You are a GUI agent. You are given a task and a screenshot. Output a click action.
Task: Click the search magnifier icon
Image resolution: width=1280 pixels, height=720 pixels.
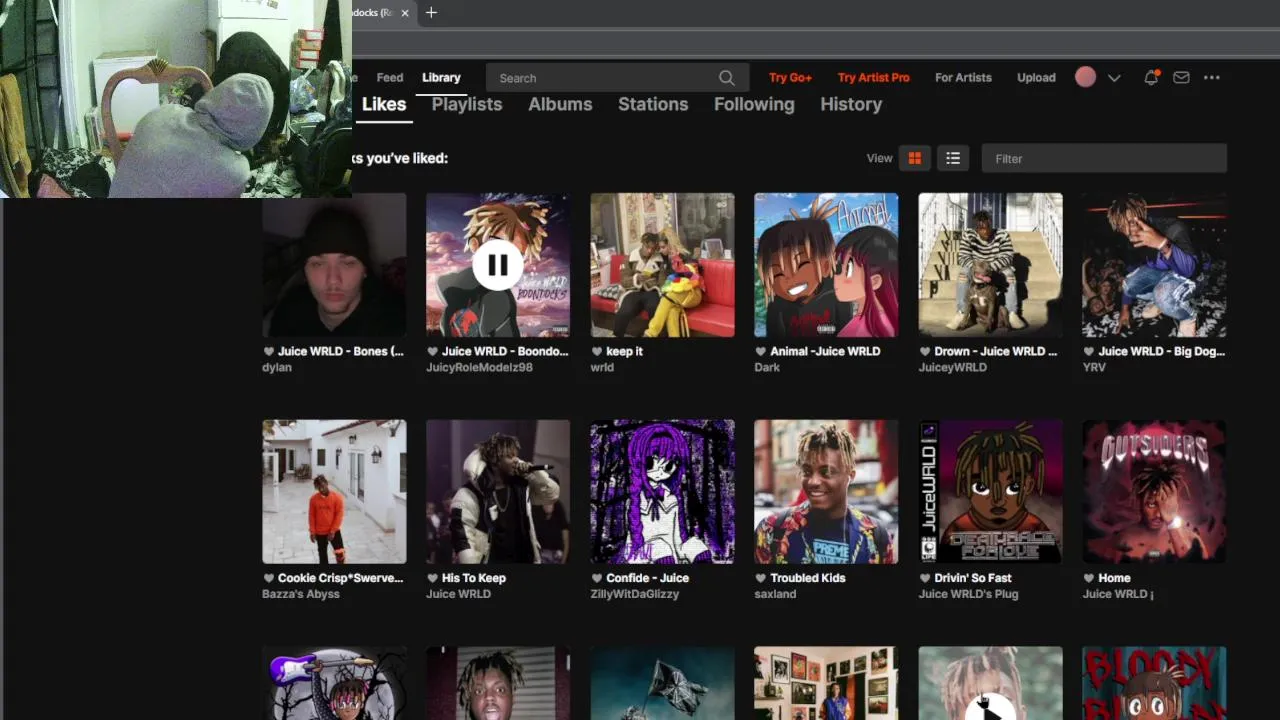(x=727, y=78)
